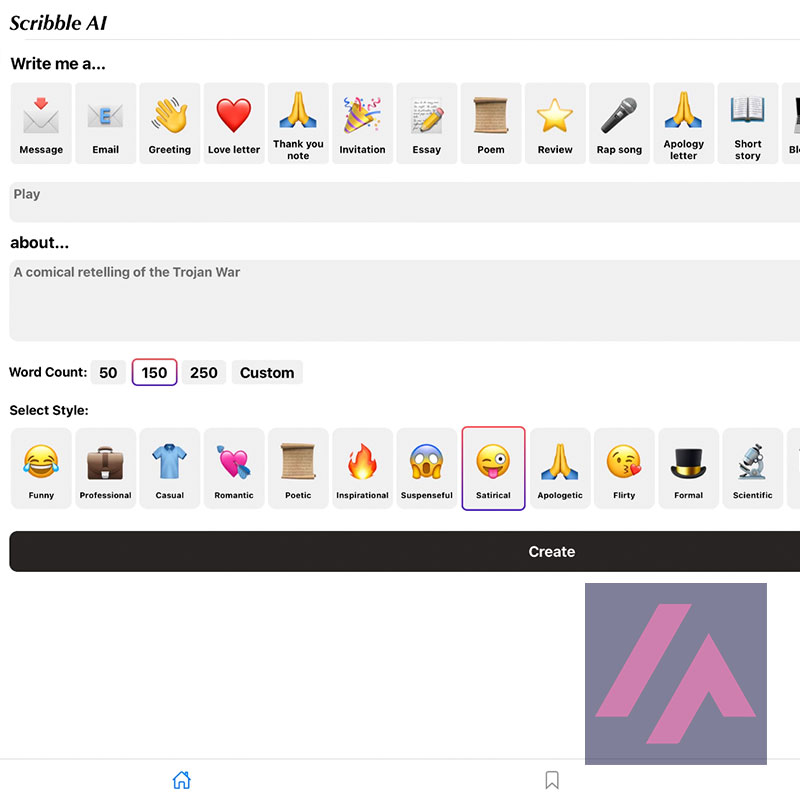Select the Inspirational fire style
Viewport: 800px width, 800px height.
(x=362, y=468)
